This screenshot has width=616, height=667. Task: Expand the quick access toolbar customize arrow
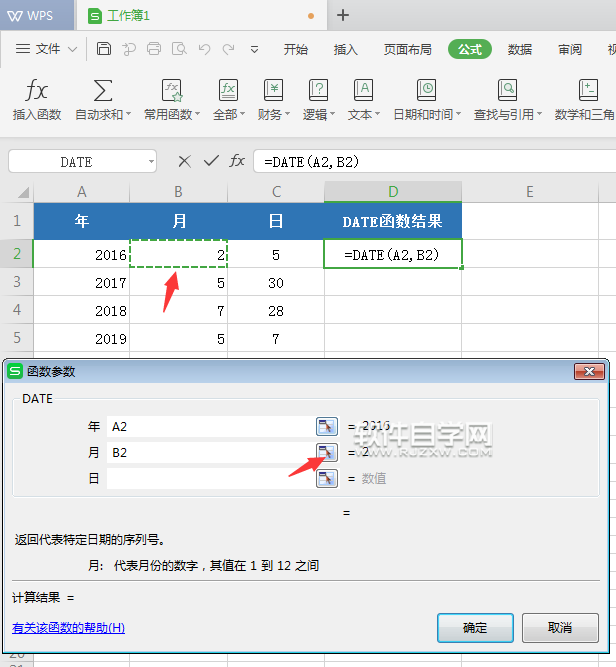[254, 50]
